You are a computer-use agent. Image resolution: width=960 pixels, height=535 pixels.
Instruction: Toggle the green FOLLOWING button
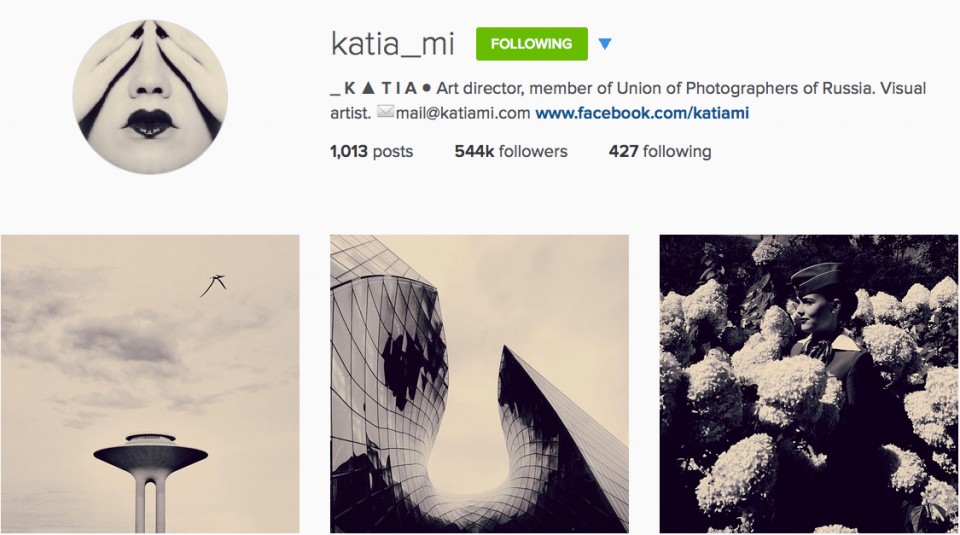click(531, 44)
